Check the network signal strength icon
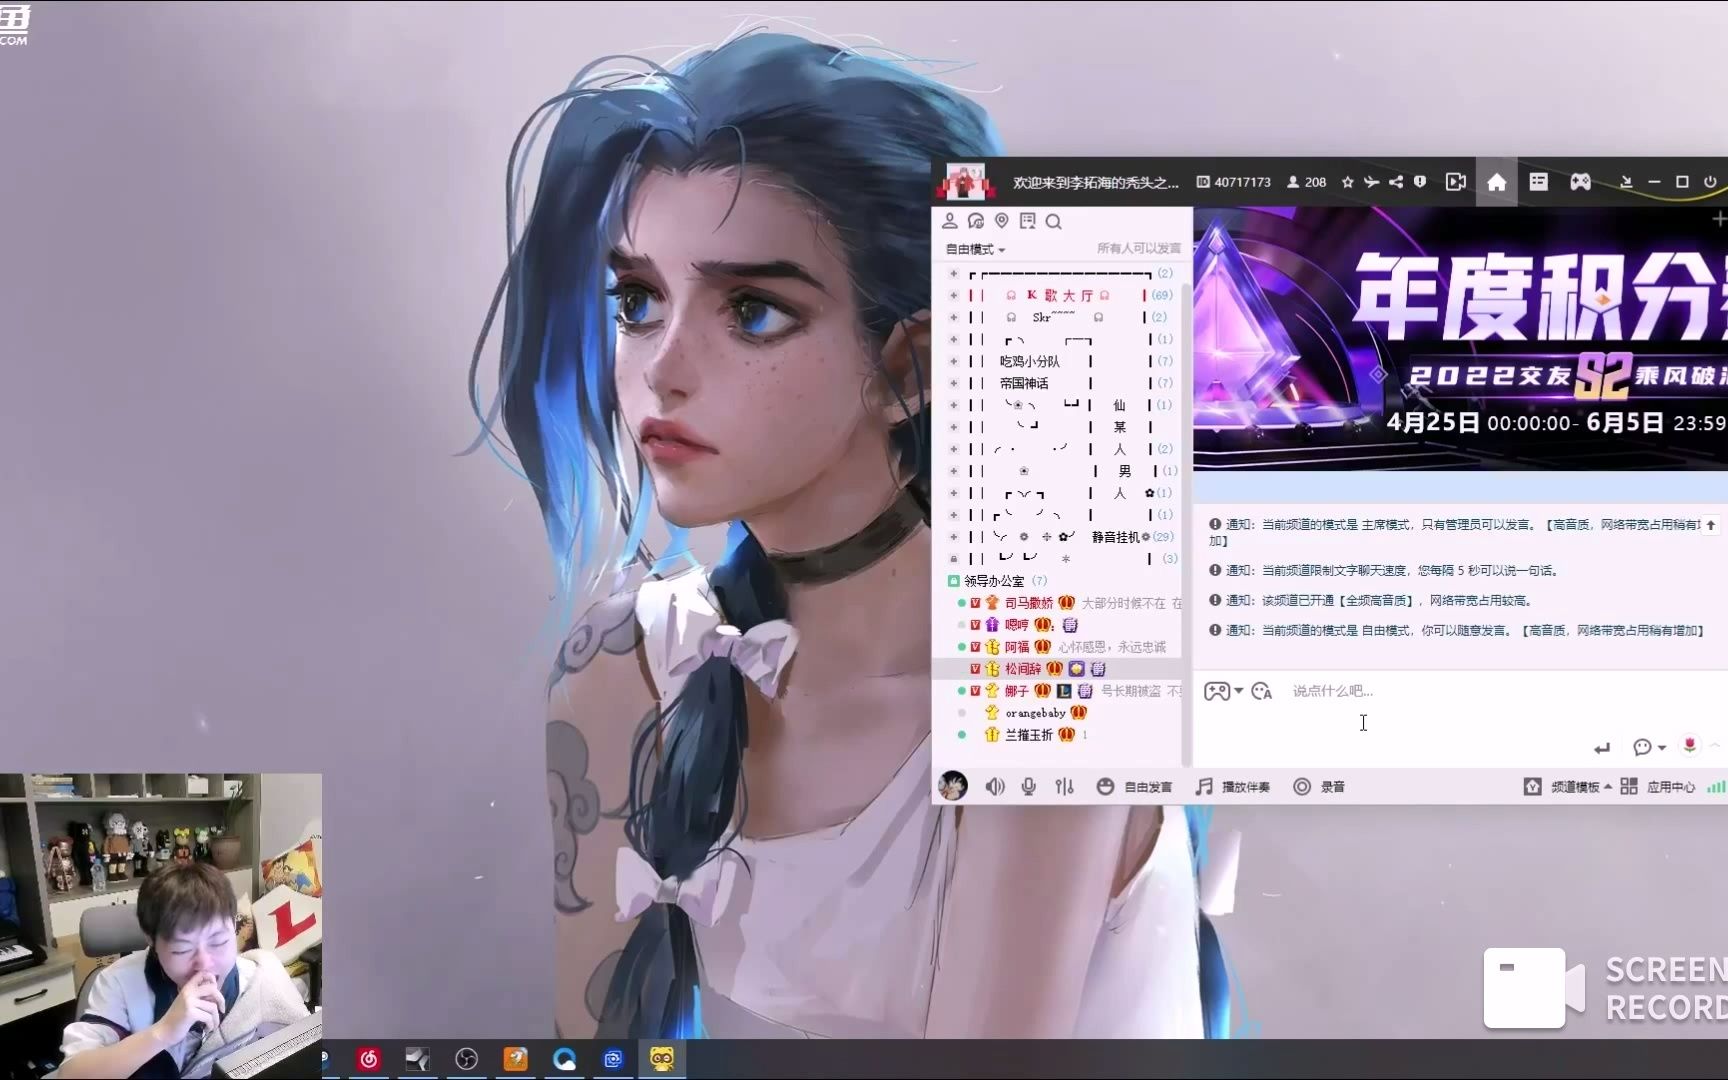This screenshot has height=1080, width=1728. pos(1716,787)
